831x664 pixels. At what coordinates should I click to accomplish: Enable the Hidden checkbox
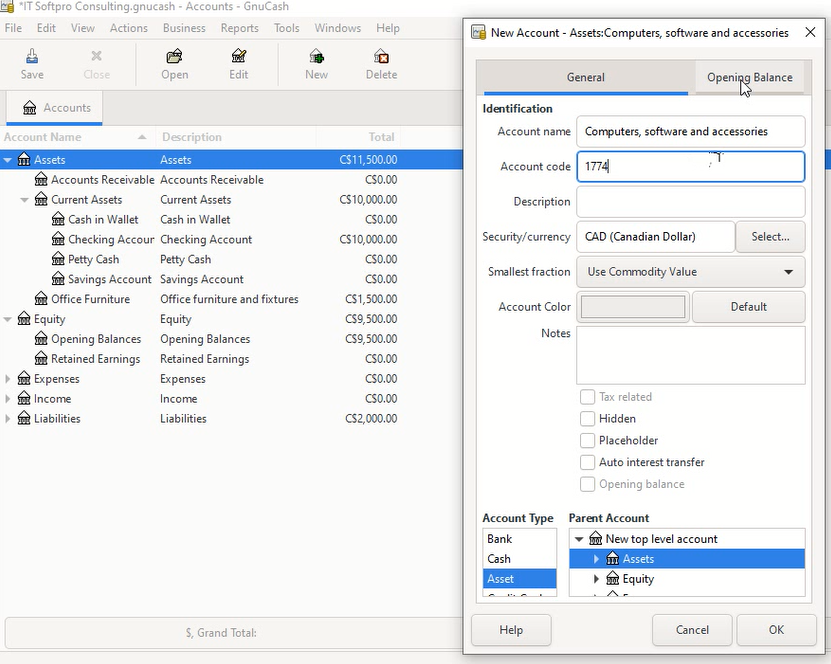click(x=588, y=419)
